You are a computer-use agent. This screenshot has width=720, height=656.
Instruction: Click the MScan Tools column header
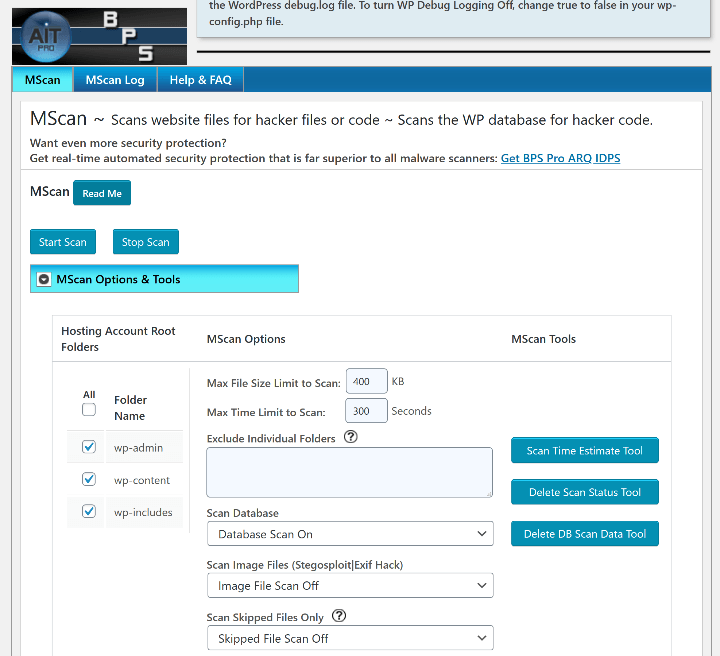(543, 339)
